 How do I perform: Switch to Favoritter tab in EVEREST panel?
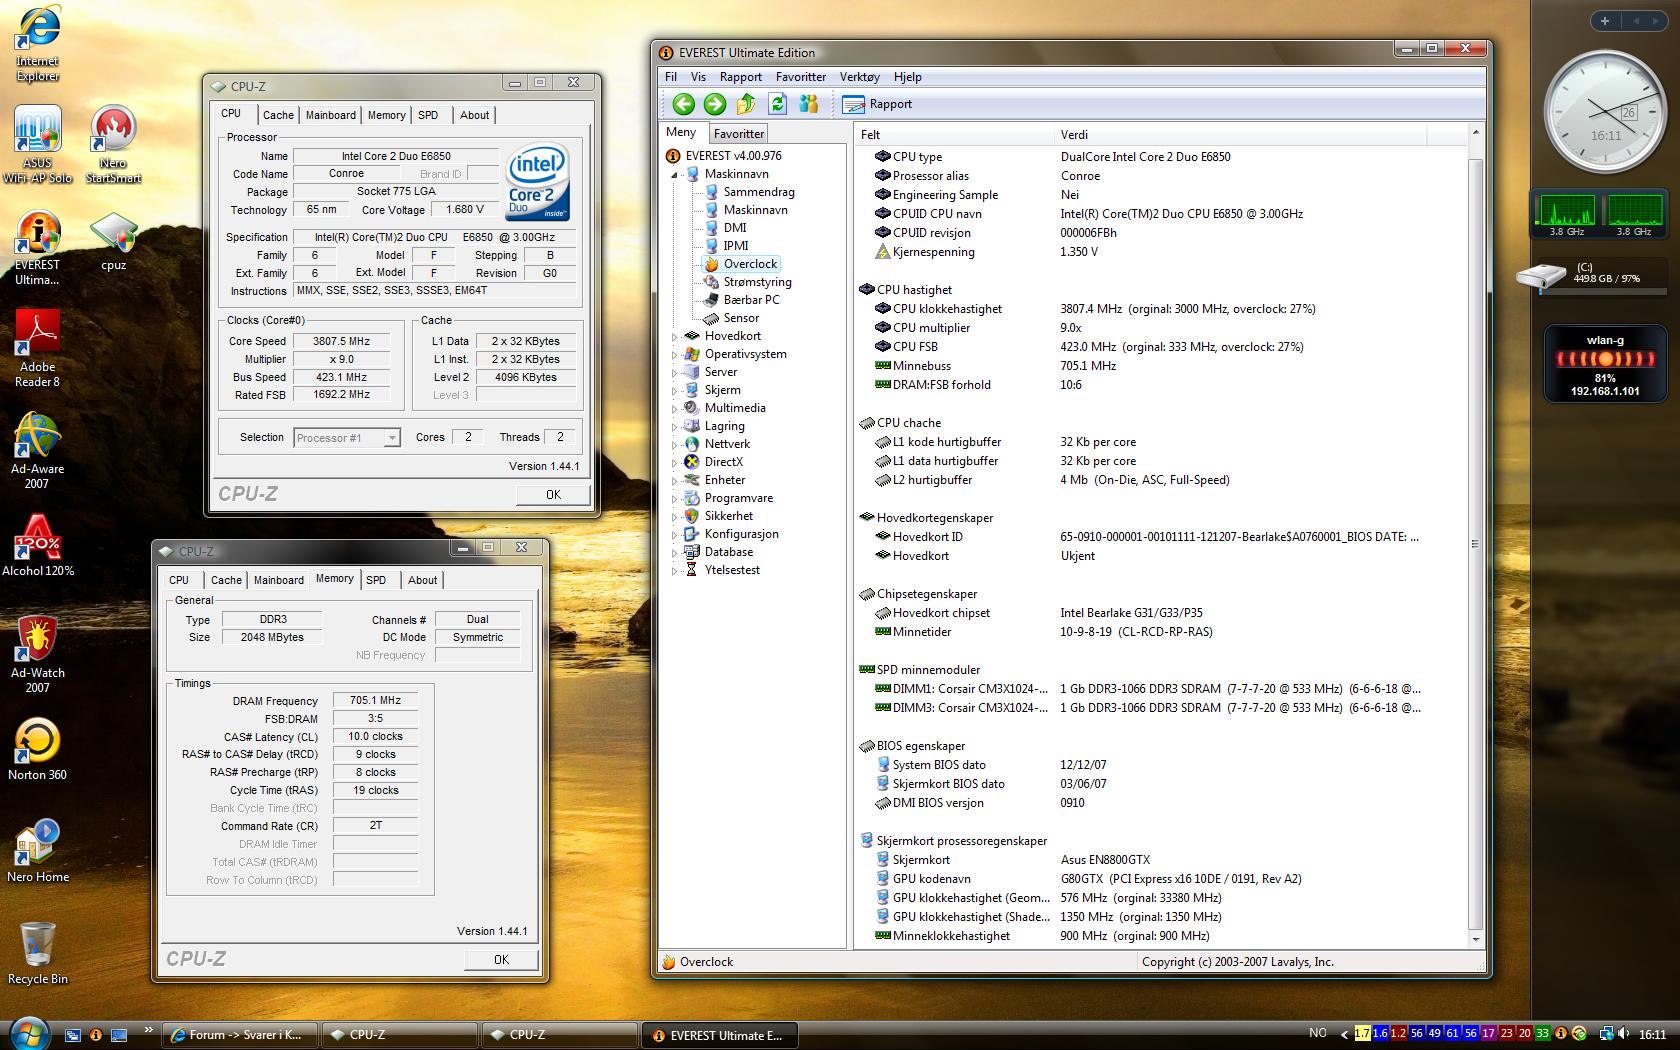coord(739,133)
